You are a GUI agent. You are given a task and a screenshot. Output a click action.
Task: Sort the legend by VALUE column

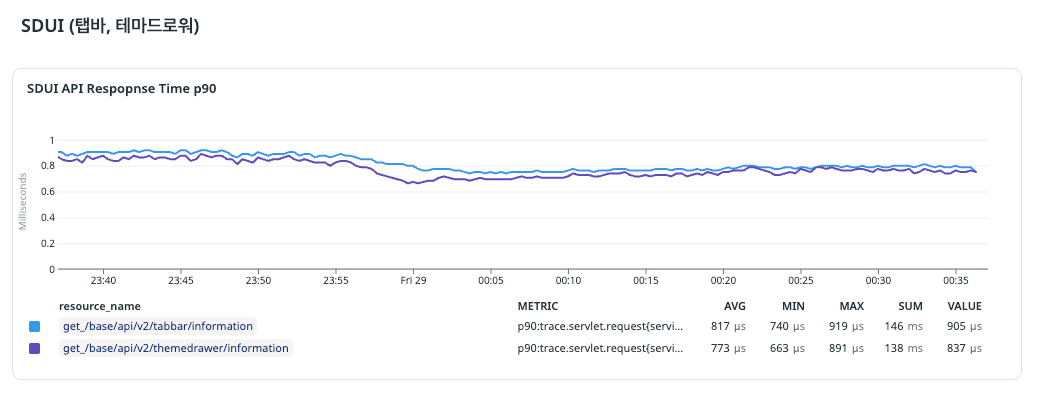965,306
